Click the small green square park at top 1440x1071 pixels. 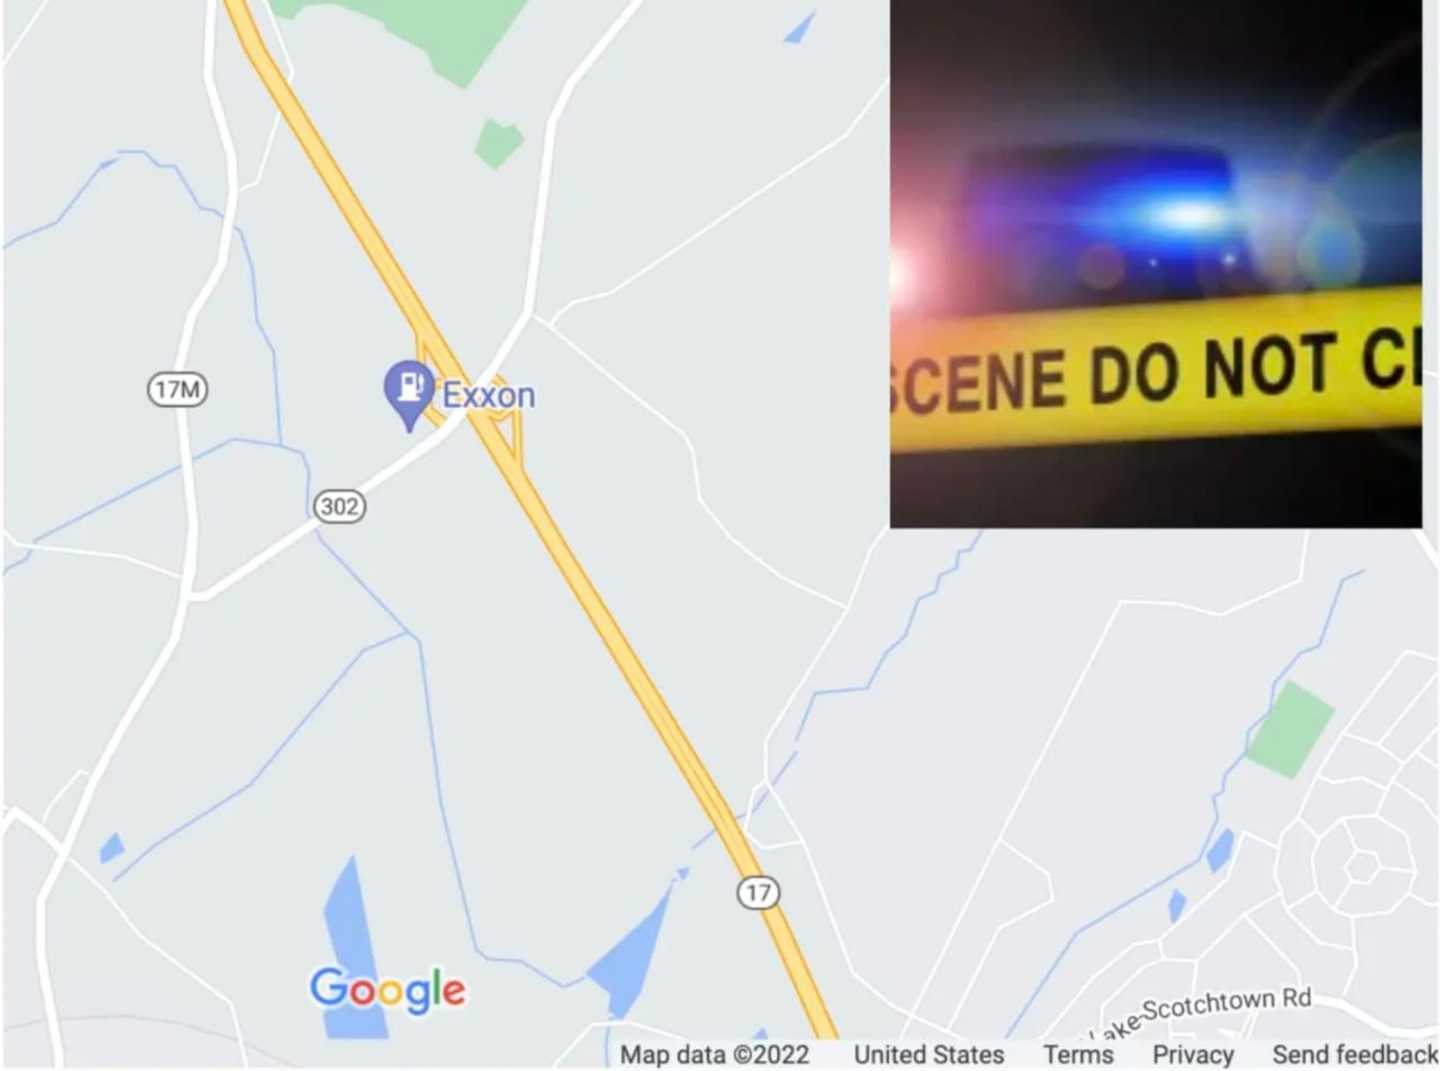(498, 143)
